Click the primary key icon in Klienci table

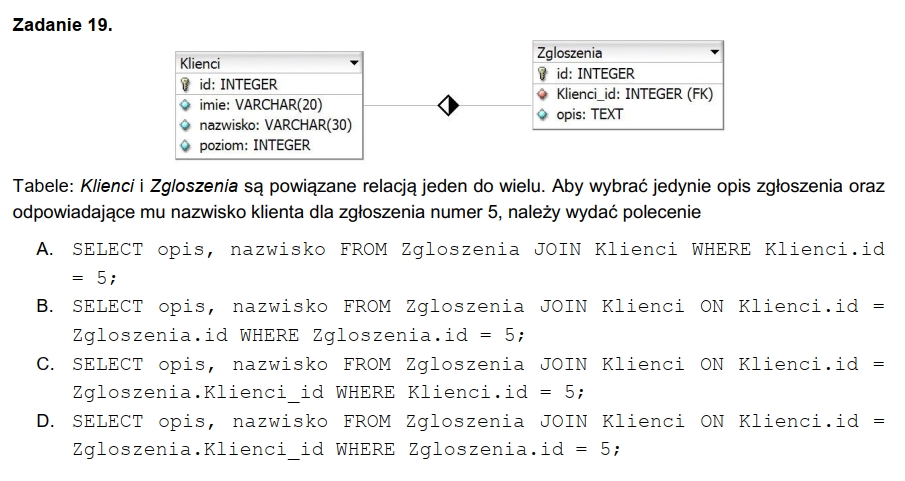tap(185, 84)
